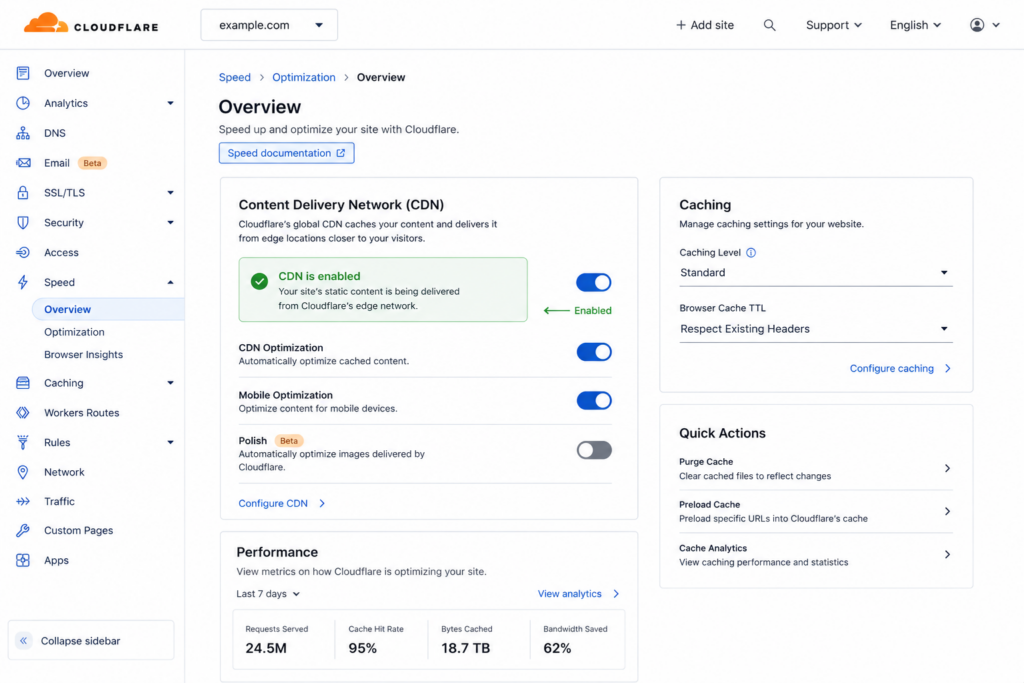1024x683 pixels.
Task: Click the Email envelope icon
Action: pos(23,163)
